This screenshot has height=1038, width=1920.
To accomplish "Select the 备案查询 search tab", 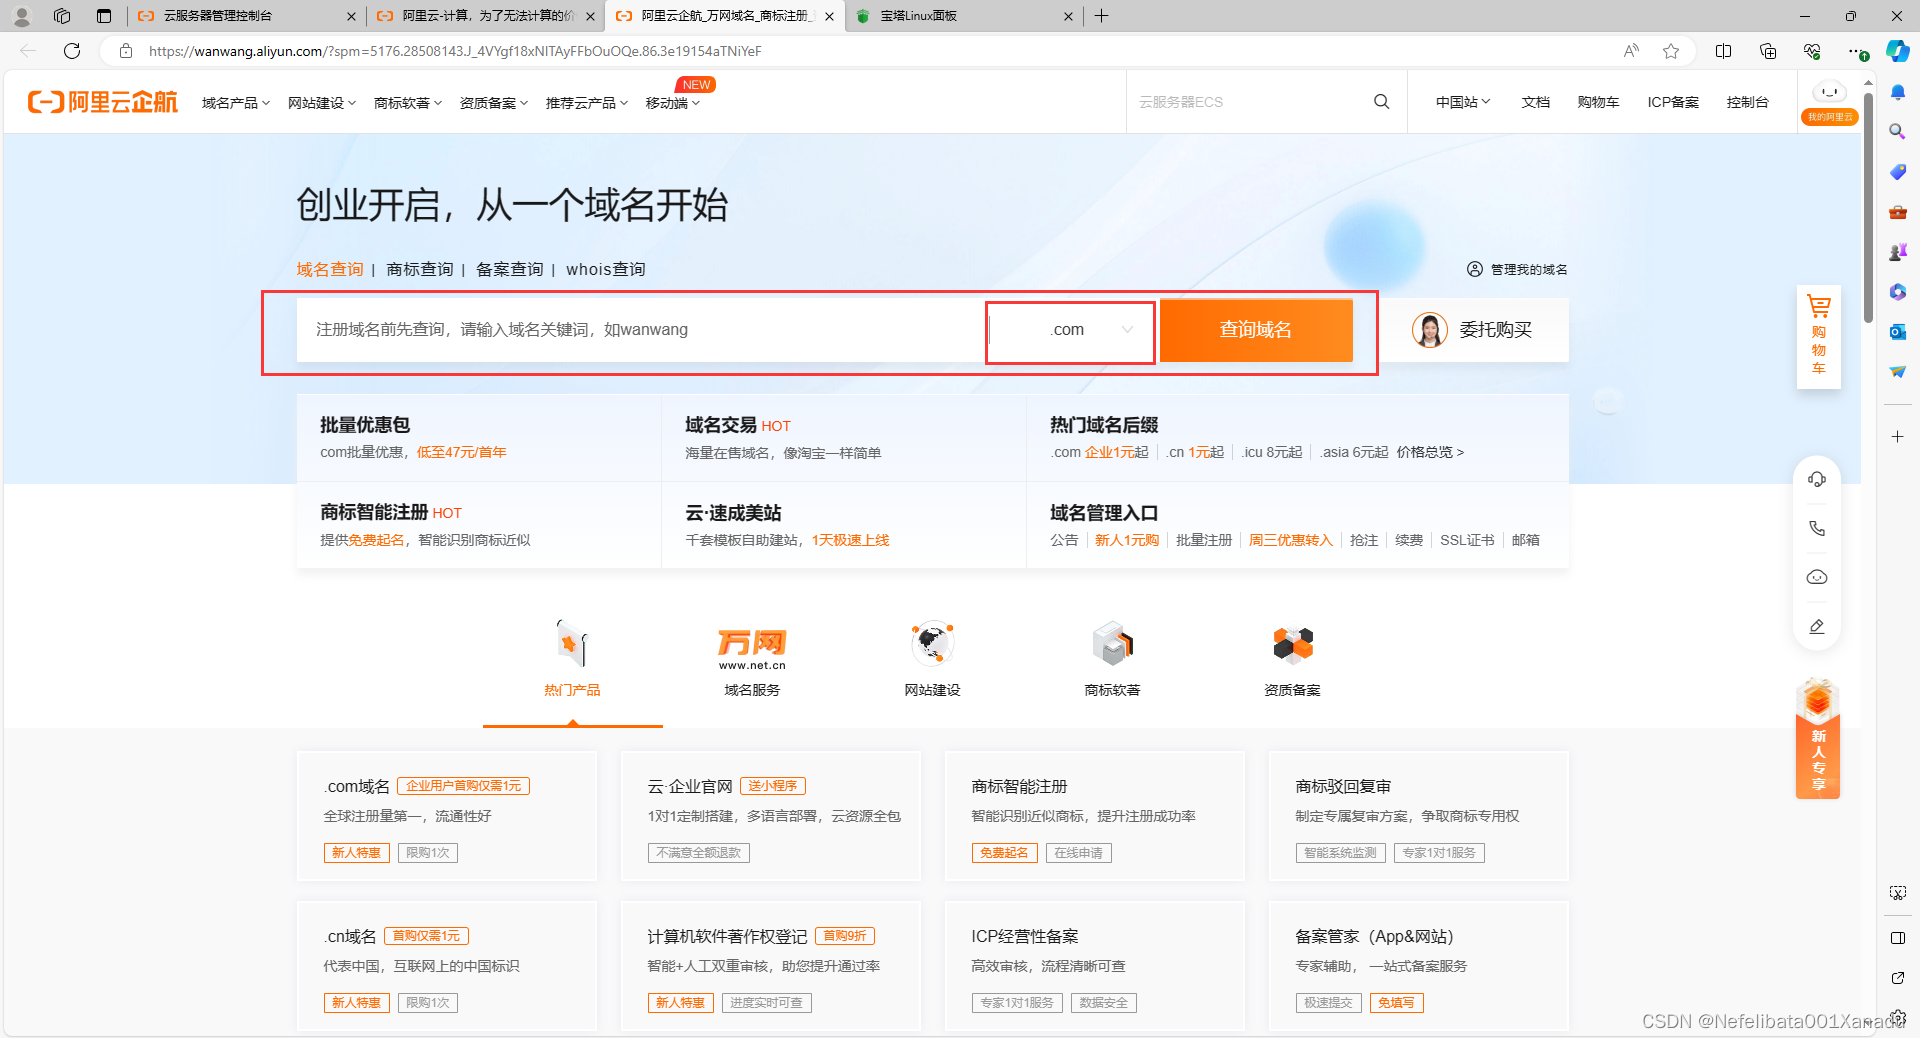I will tap(510, 269).
